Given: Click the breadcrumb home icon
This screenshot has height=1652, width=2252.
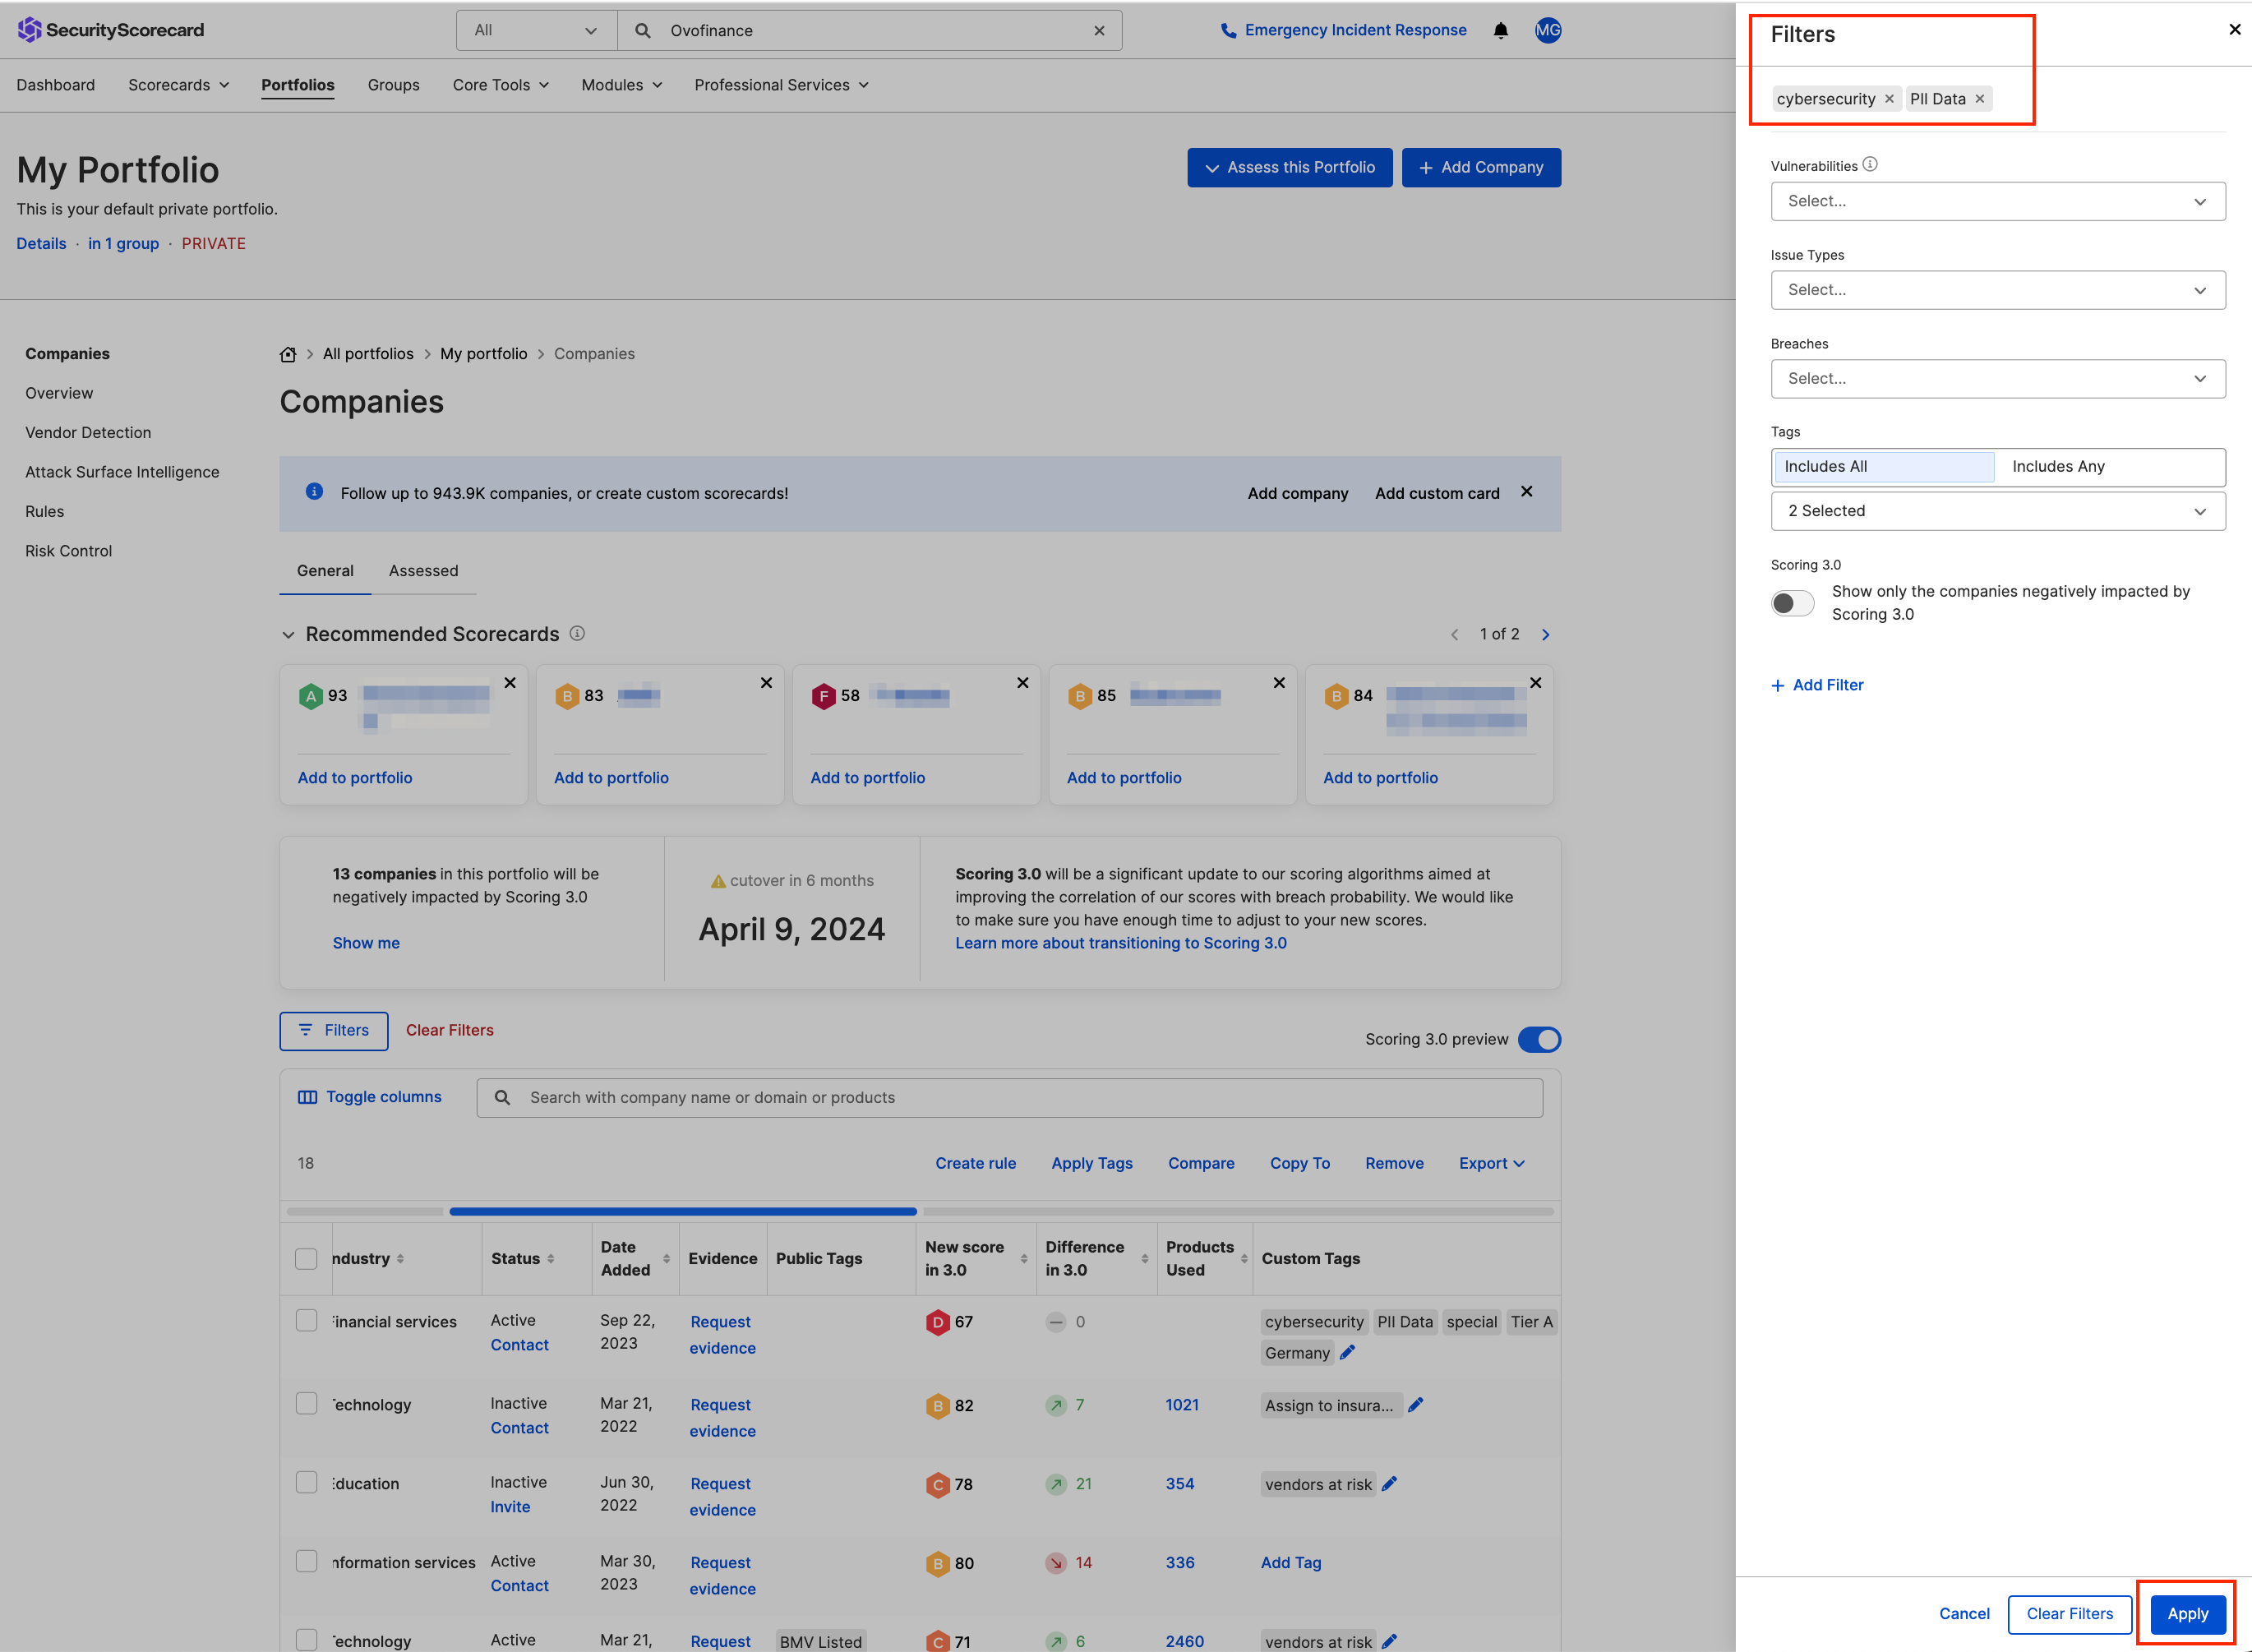Looking at the screenshot, I should click(x=288, y=354).
